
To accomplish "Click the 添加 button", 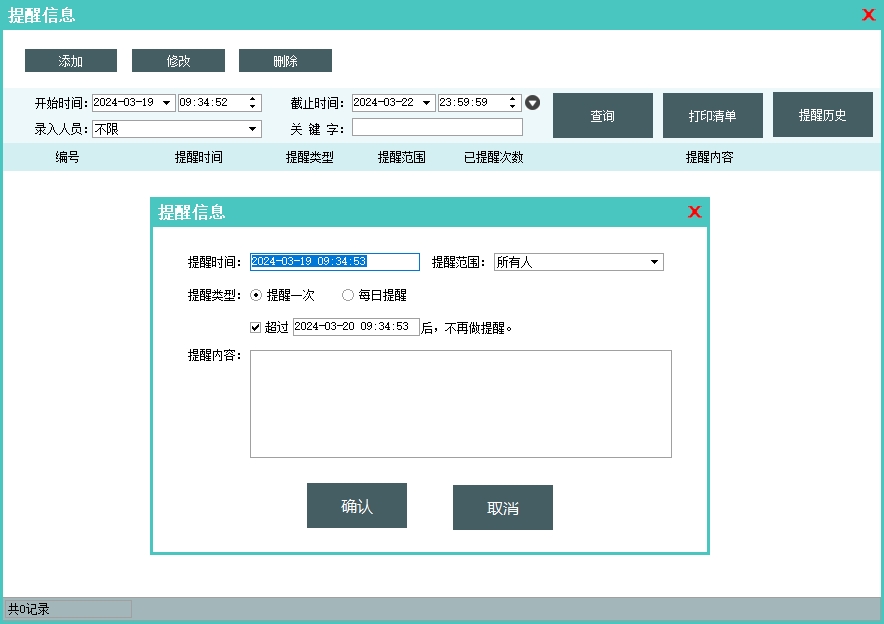I will point(71,61).
